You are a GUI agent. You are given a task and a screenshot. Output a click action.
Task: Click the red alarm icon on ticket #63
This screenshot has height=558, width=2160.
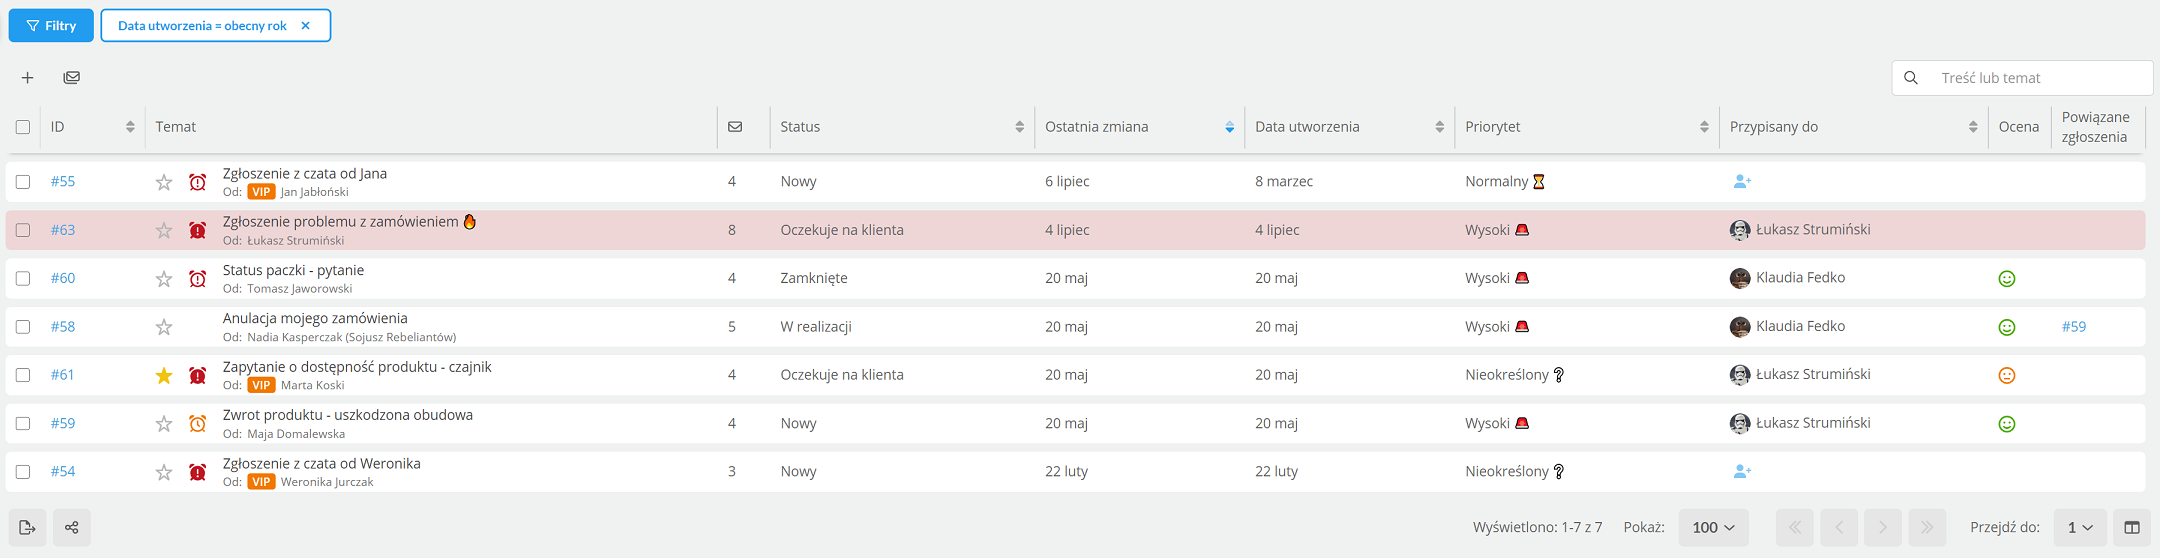pyautogui.click(x=198, y=230)
